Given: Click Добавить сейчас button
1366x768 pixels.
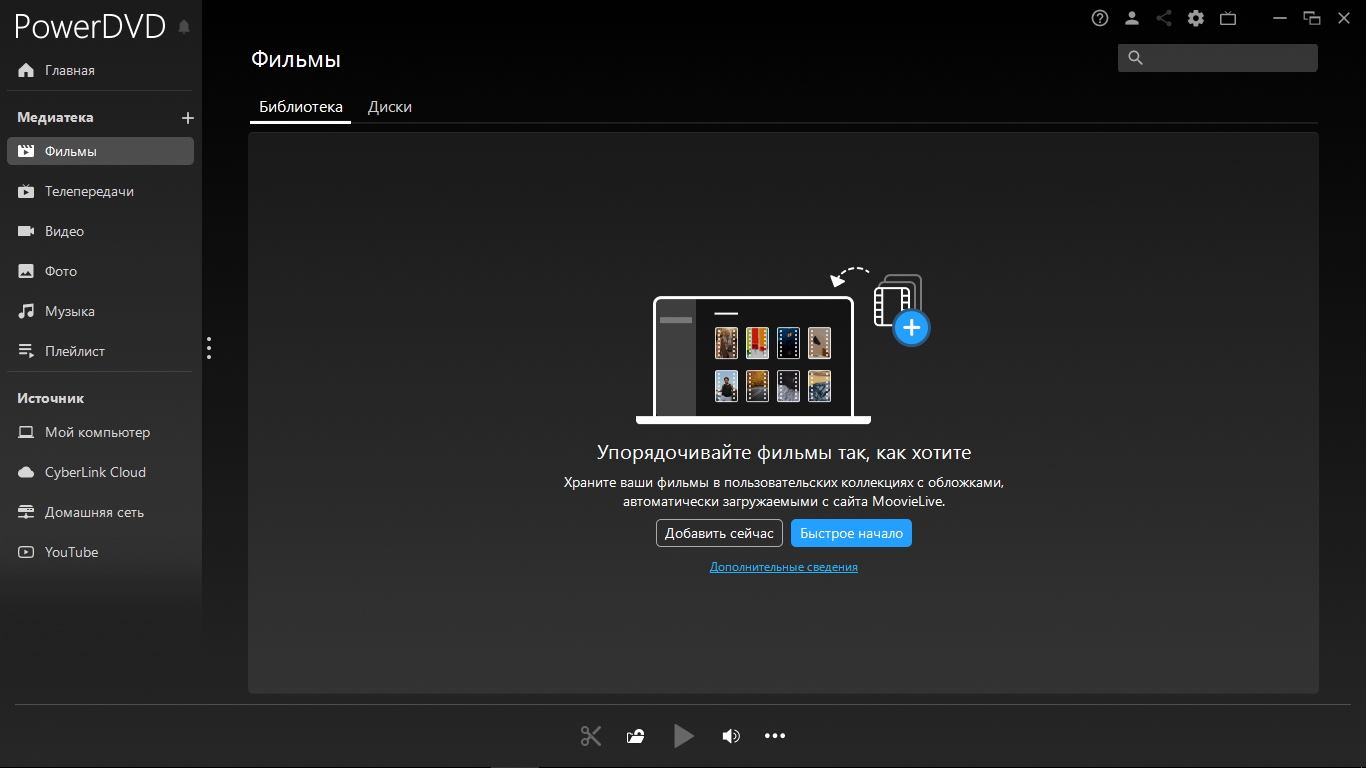Looking at the screenshot, I should click(x=719, y=533).
